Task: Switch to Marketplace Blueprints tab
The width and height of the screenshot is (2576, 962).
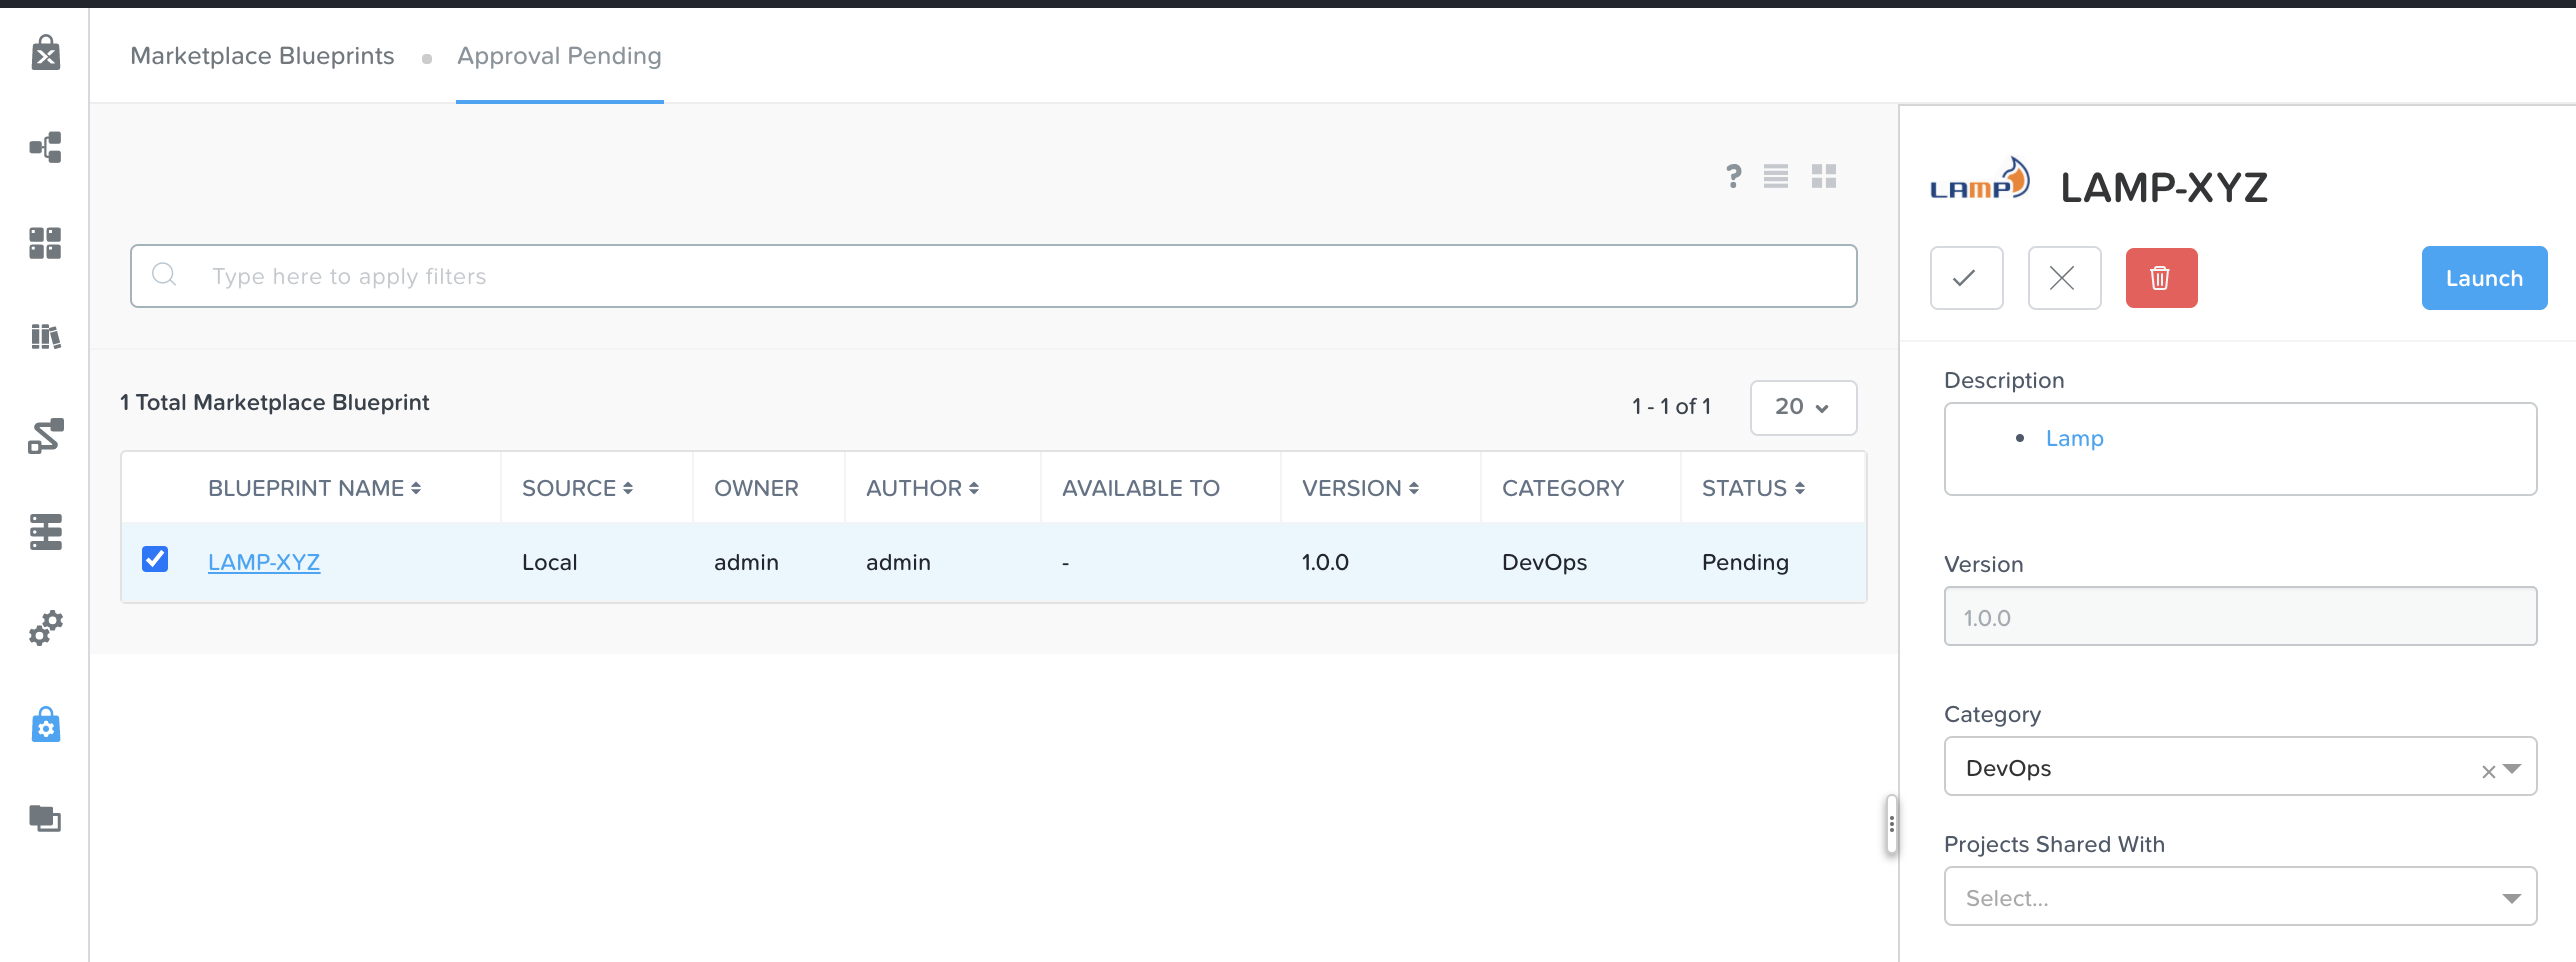Action: pos(262,56)
